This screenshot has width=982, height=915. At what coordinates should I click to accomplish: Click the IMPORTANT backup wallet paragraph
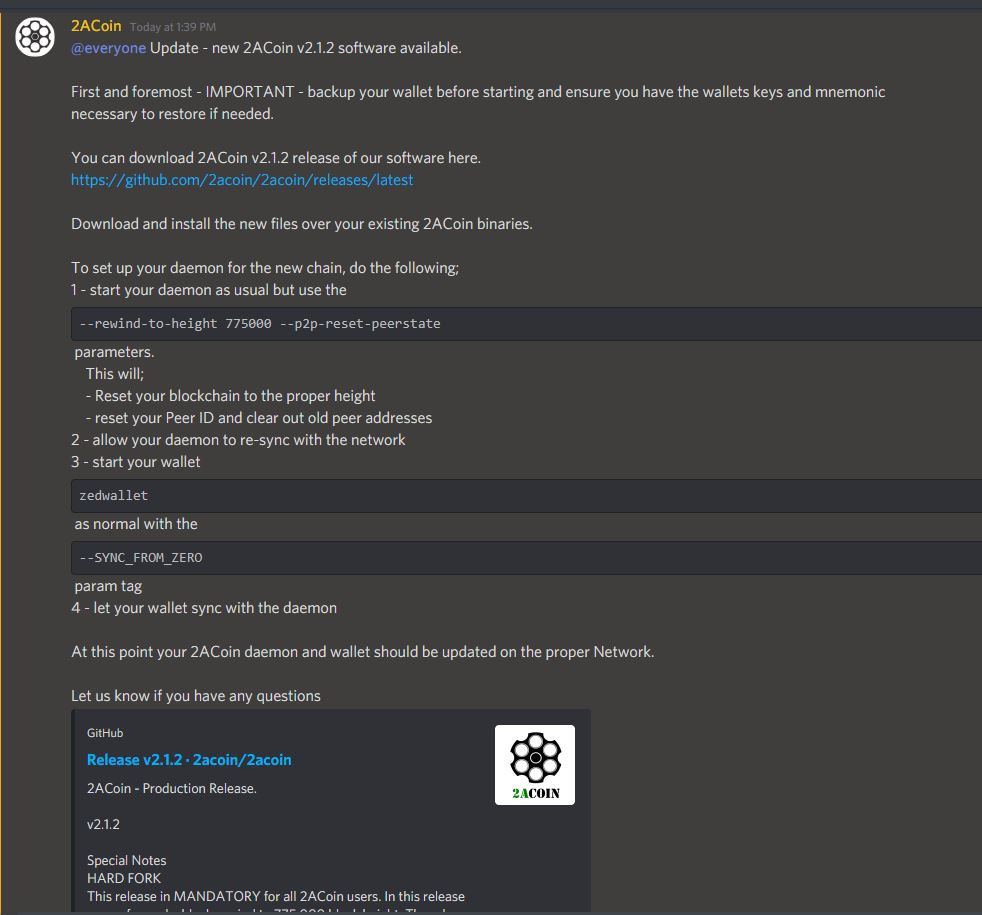pos(478,103)
